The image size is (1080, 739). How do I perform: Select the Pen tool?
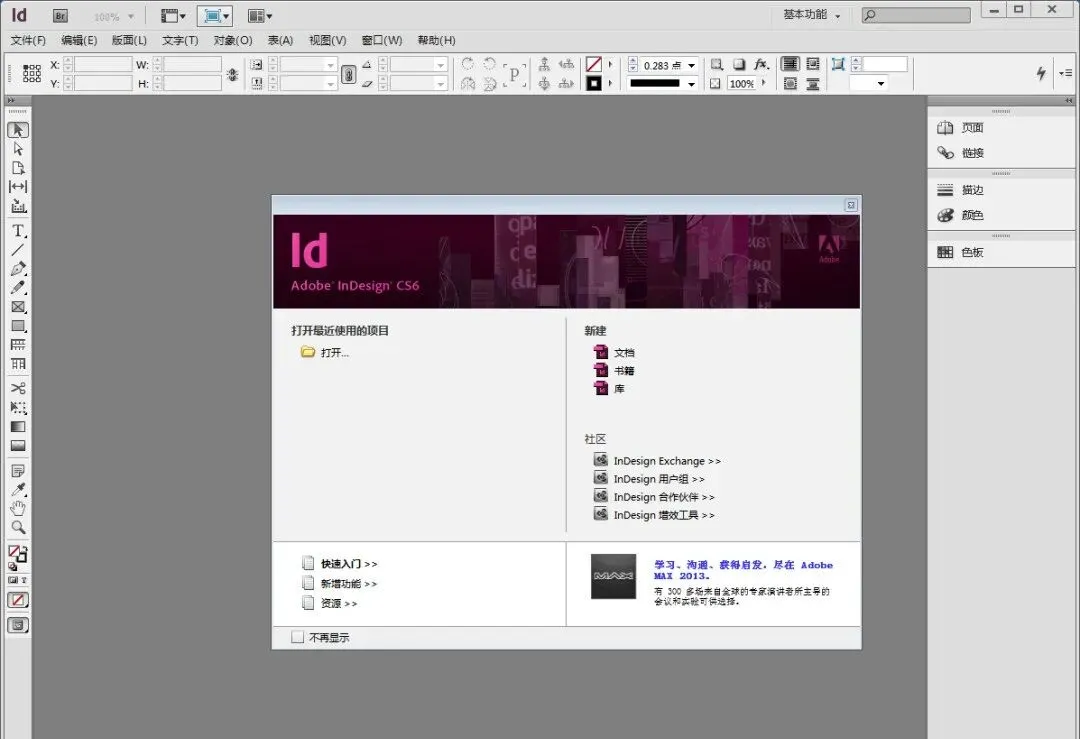(x=18, y=269)
